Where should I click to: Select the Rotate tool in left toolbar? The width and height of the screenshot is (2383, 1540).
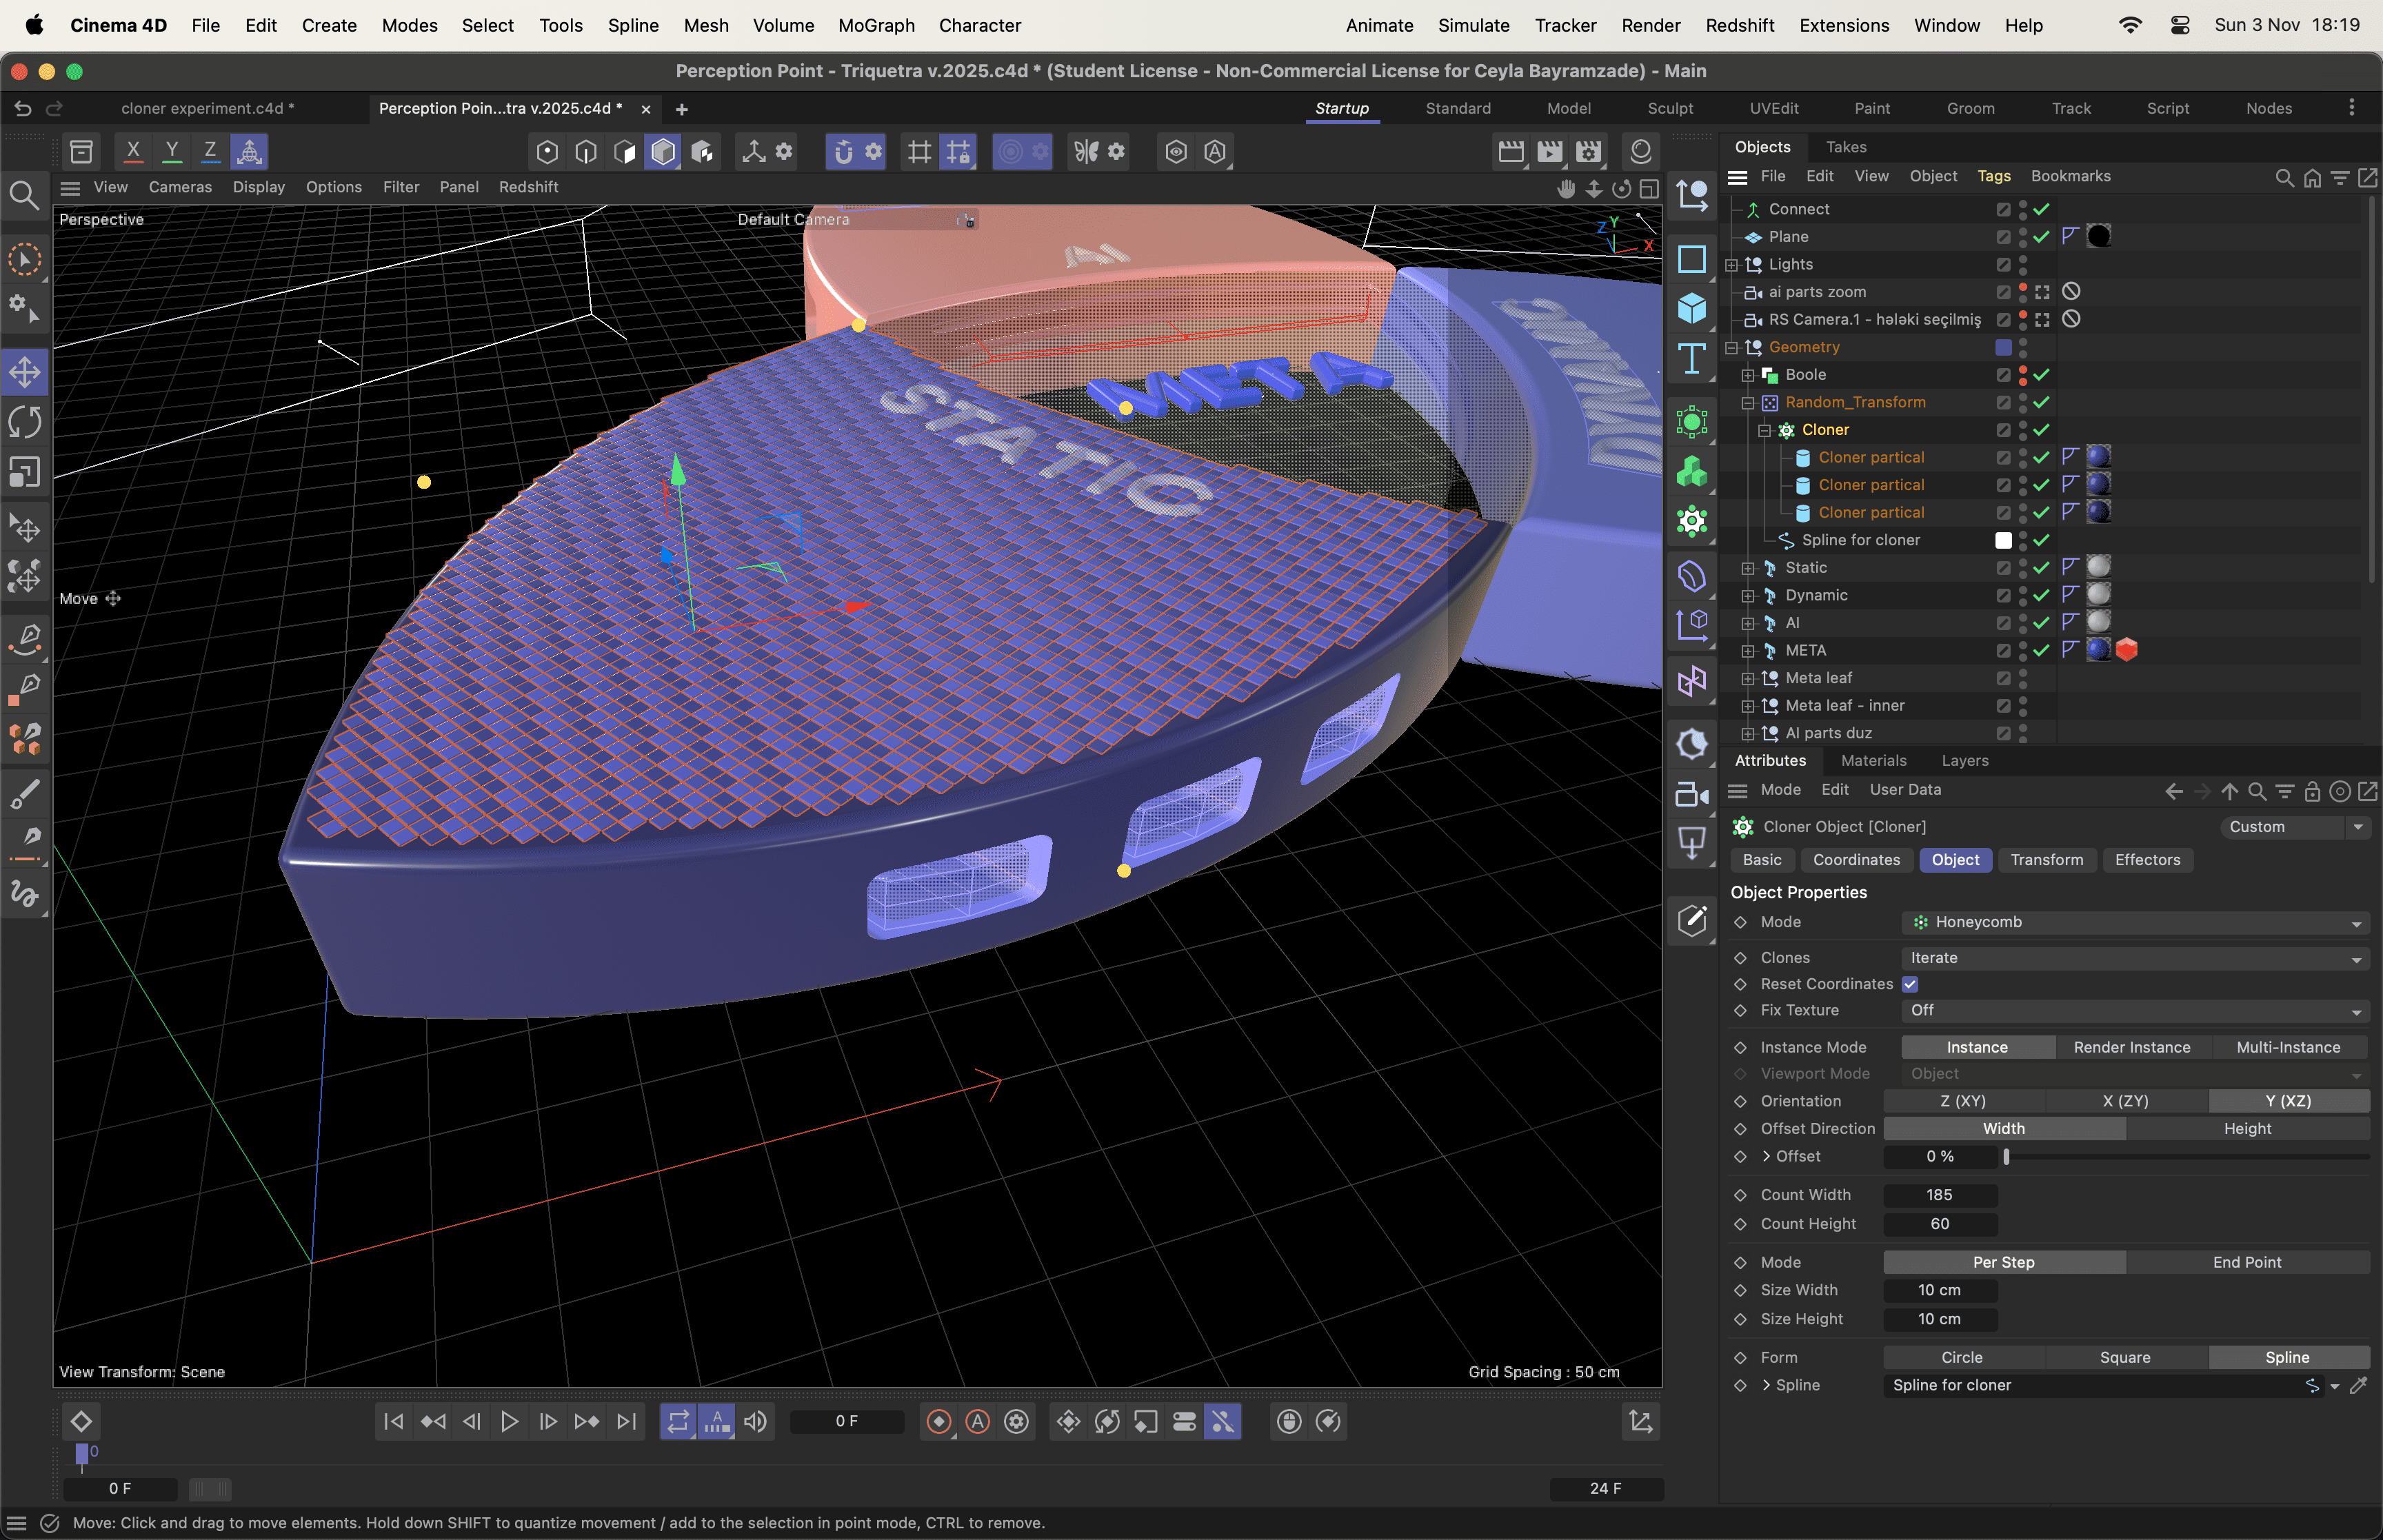coord(25,422)
